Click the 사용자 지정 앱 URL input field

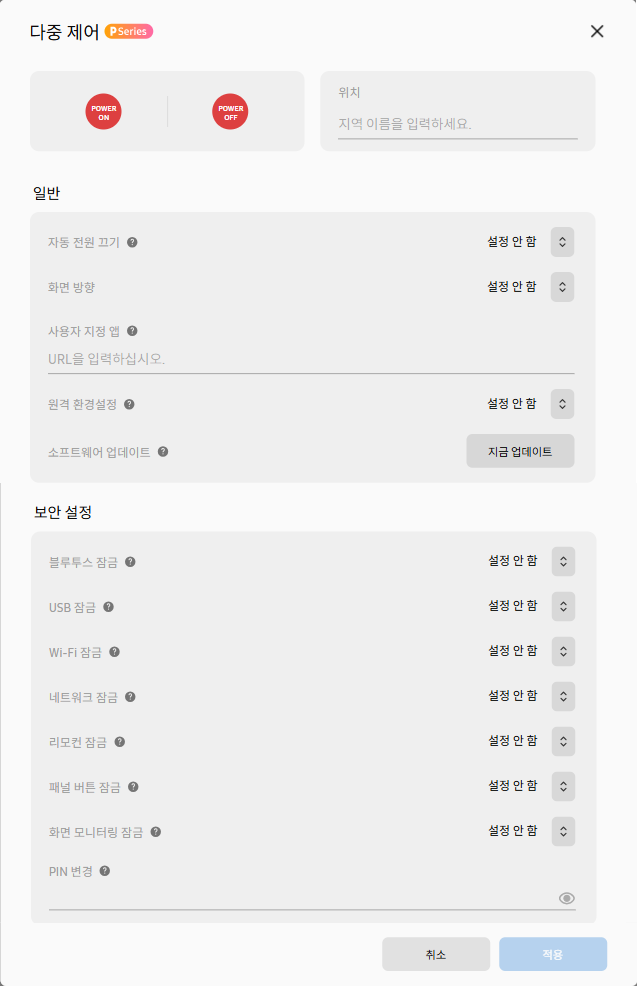click(311, 359)
